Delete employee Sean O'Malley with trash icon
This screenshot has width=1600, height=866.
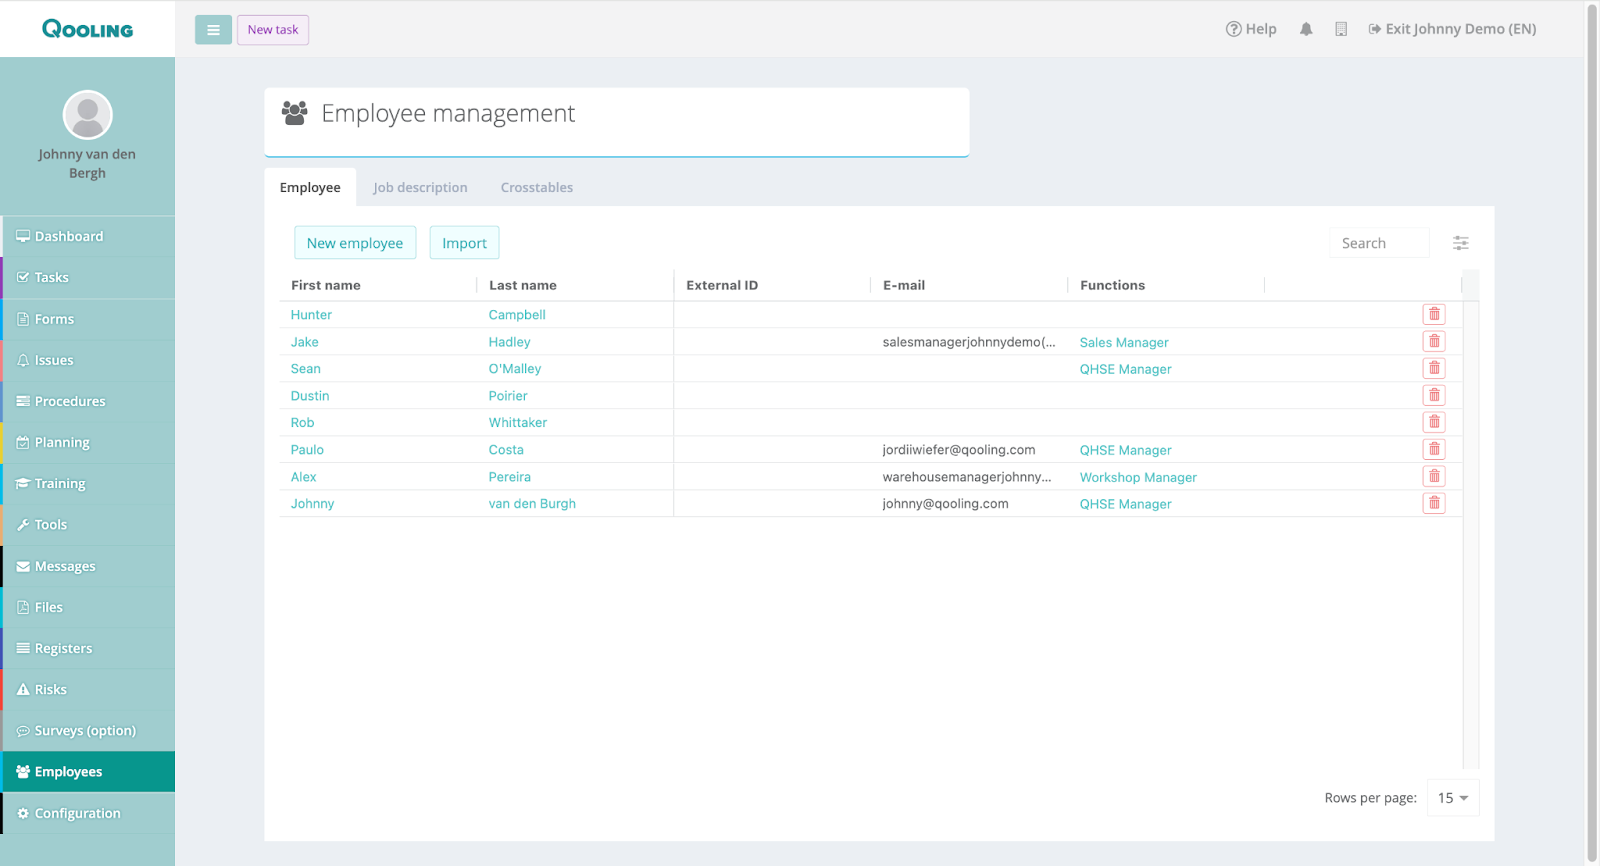1434,368
